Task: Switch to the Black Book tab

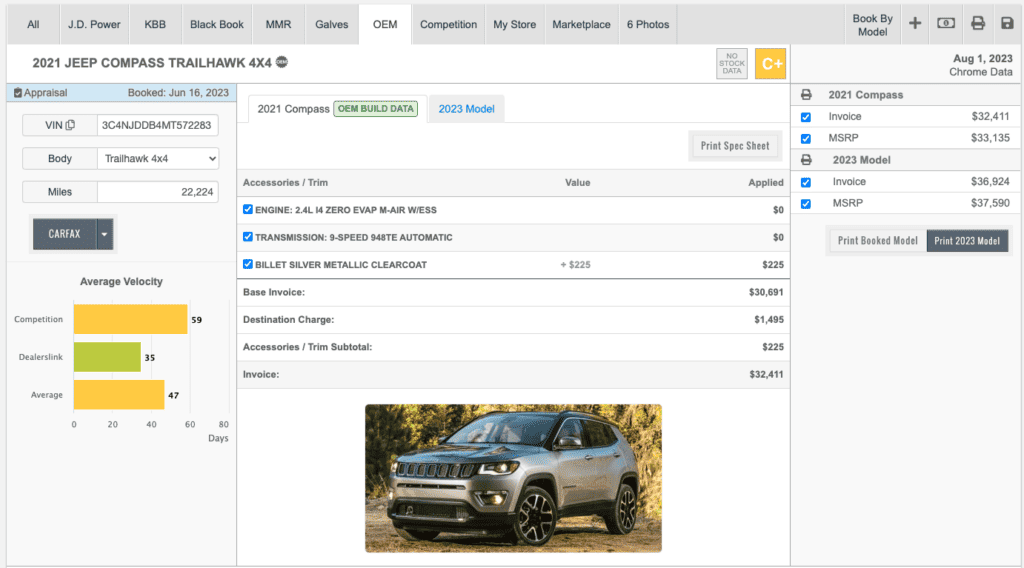Action: point(217,24)
